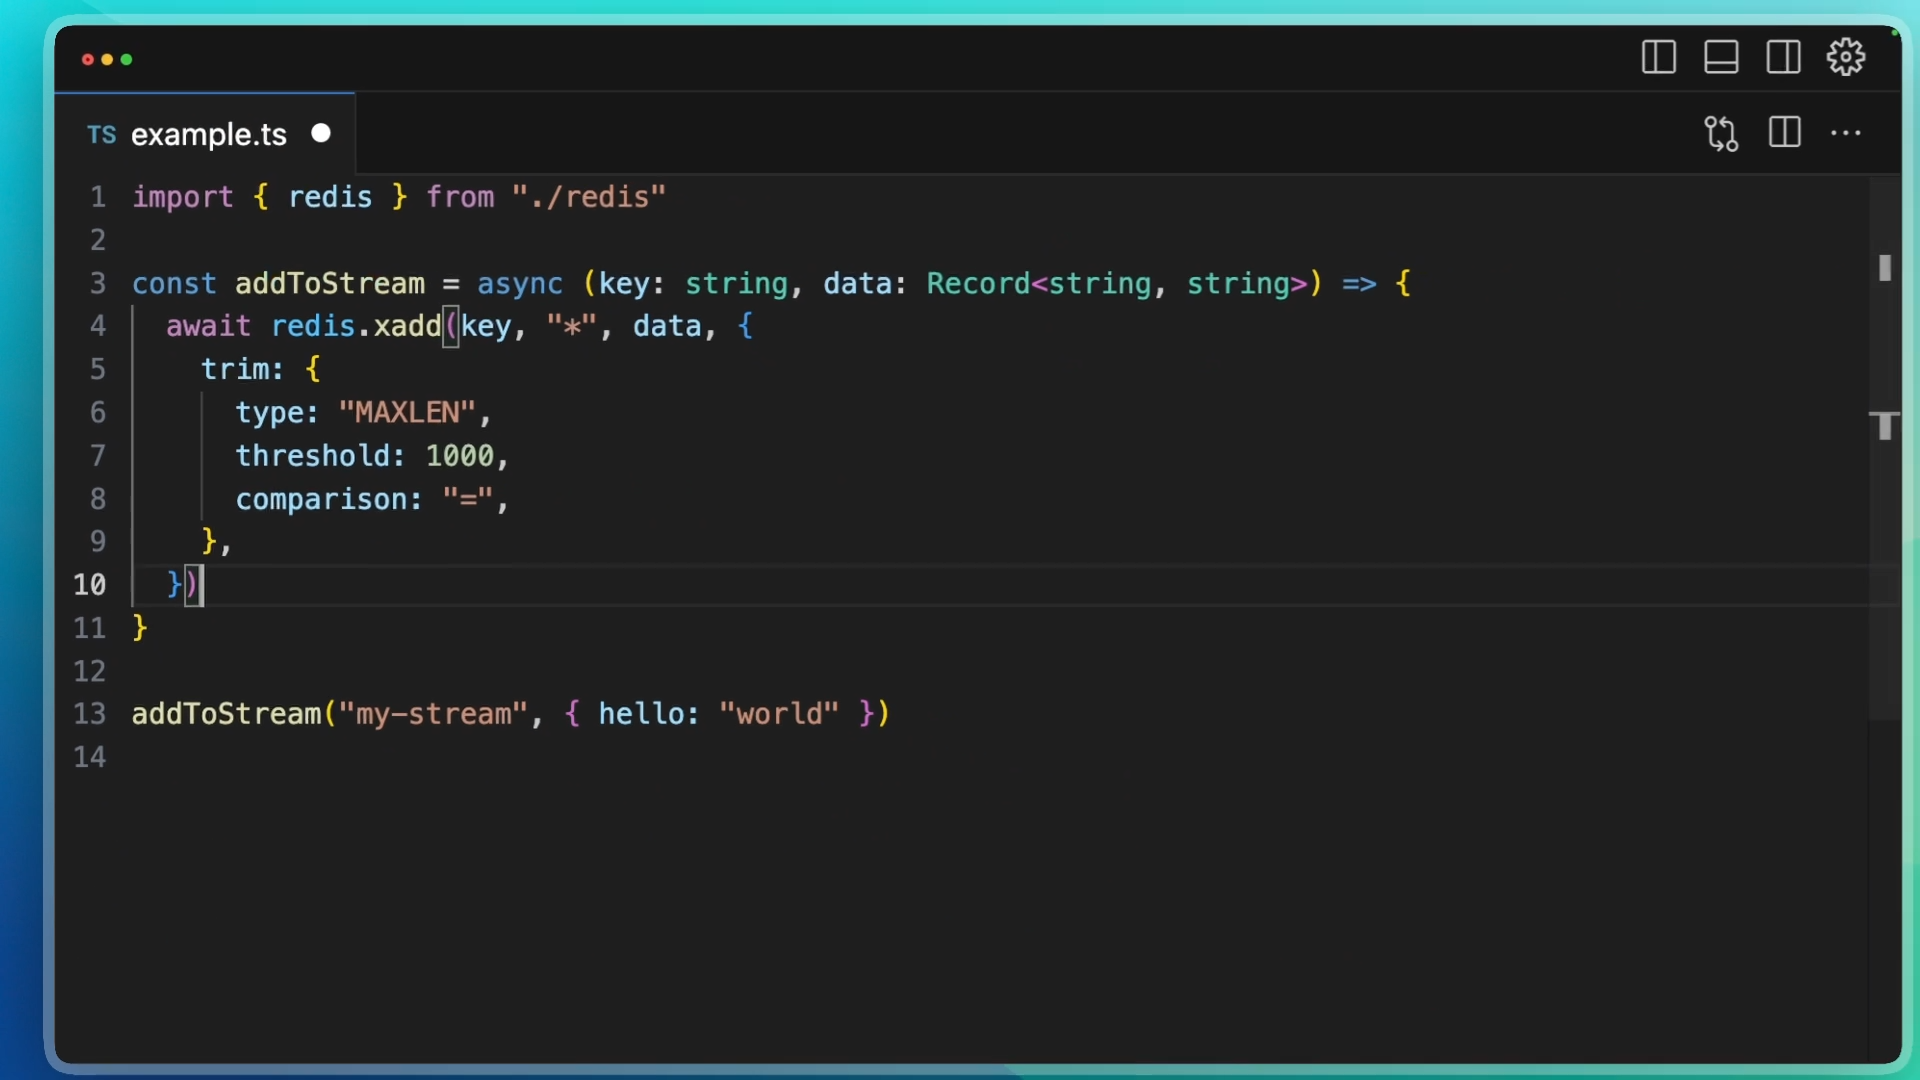Click the open changes compare icon

pyautogui.click(x=1721, y=133)
